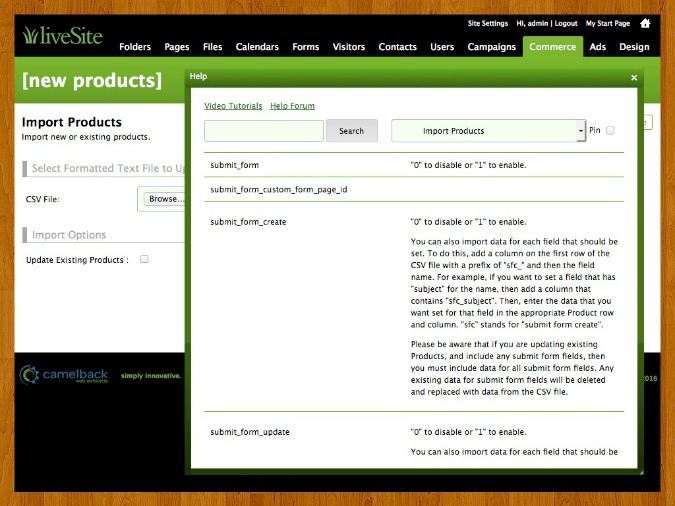Click the submit_form field name

tap(235, 165)
